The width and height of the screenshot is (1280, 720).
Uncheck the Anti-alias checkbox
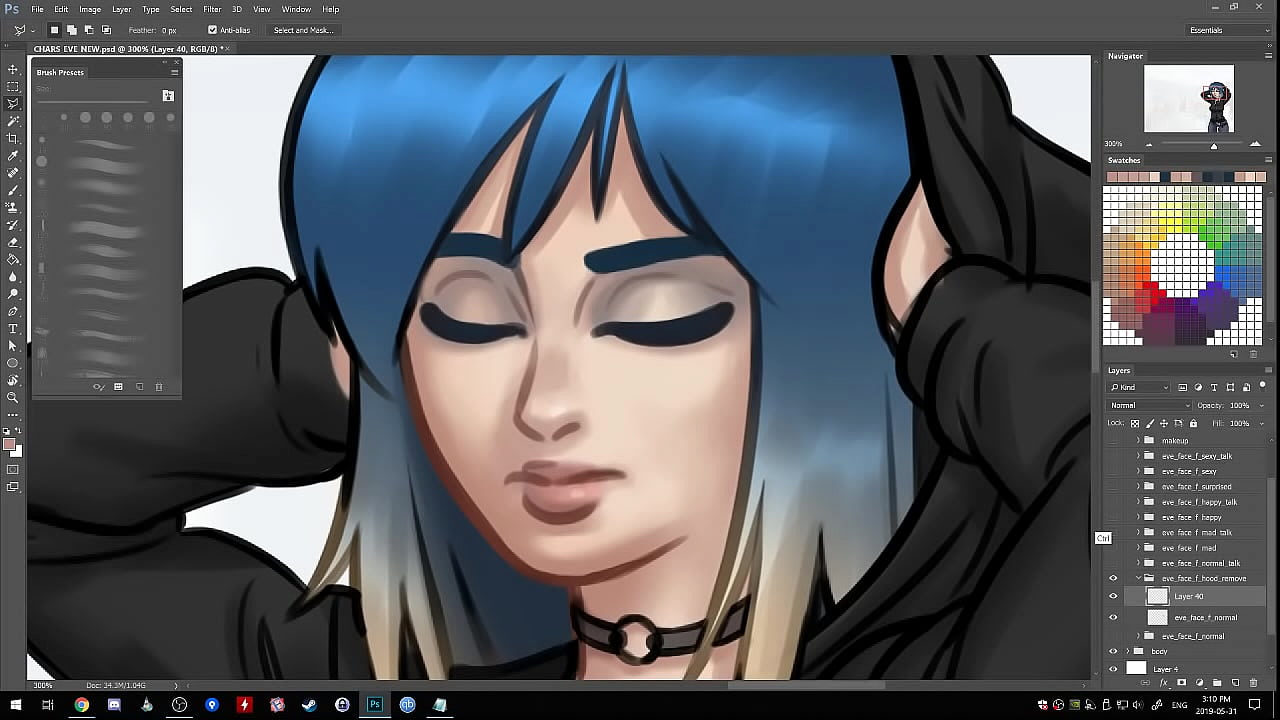point(212,30)
